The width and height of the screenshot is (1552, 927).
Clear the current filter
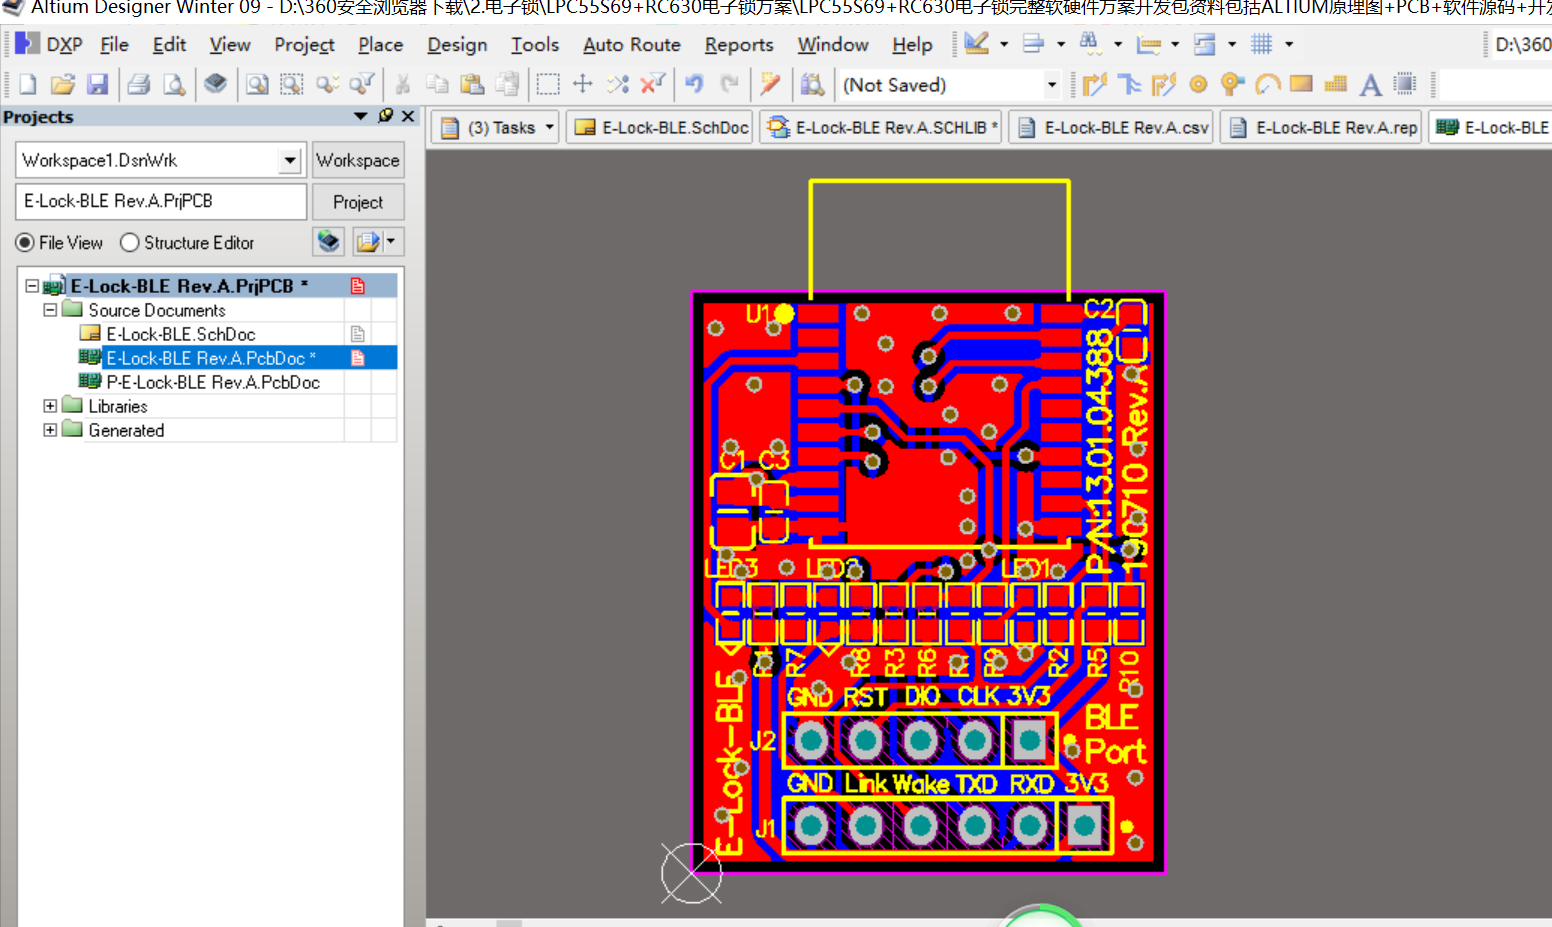click(653, 85)
